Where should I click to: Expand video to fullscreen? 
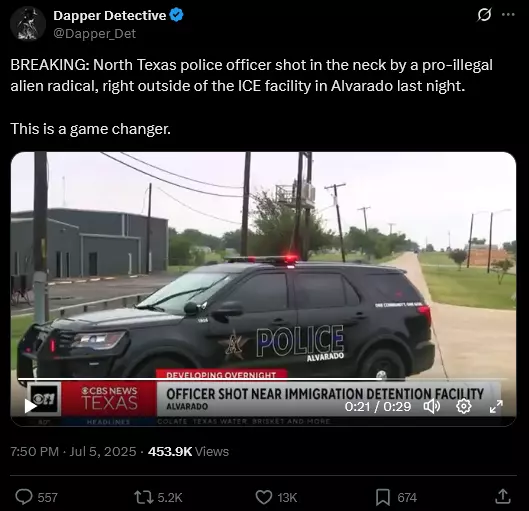[x=496, y=406]
